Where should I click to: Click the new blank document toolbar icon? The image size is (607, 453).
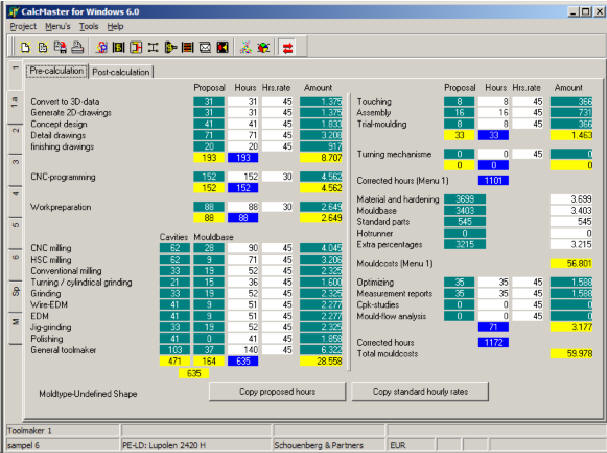(x=26, y=47)
